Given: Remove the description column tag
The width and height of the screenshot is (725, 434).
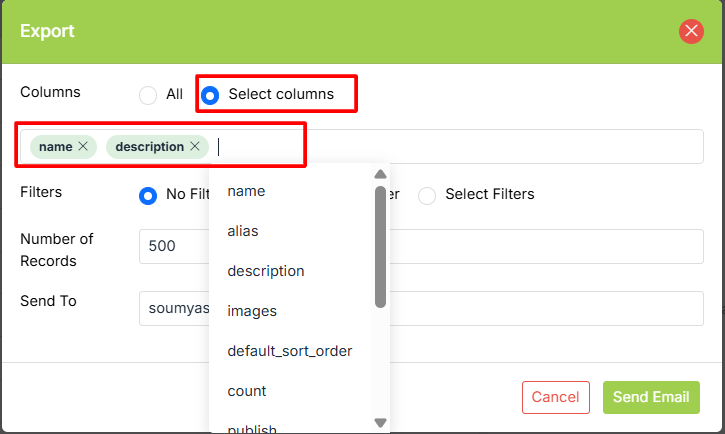Looking at the screenshot, I should pos(195,147).
